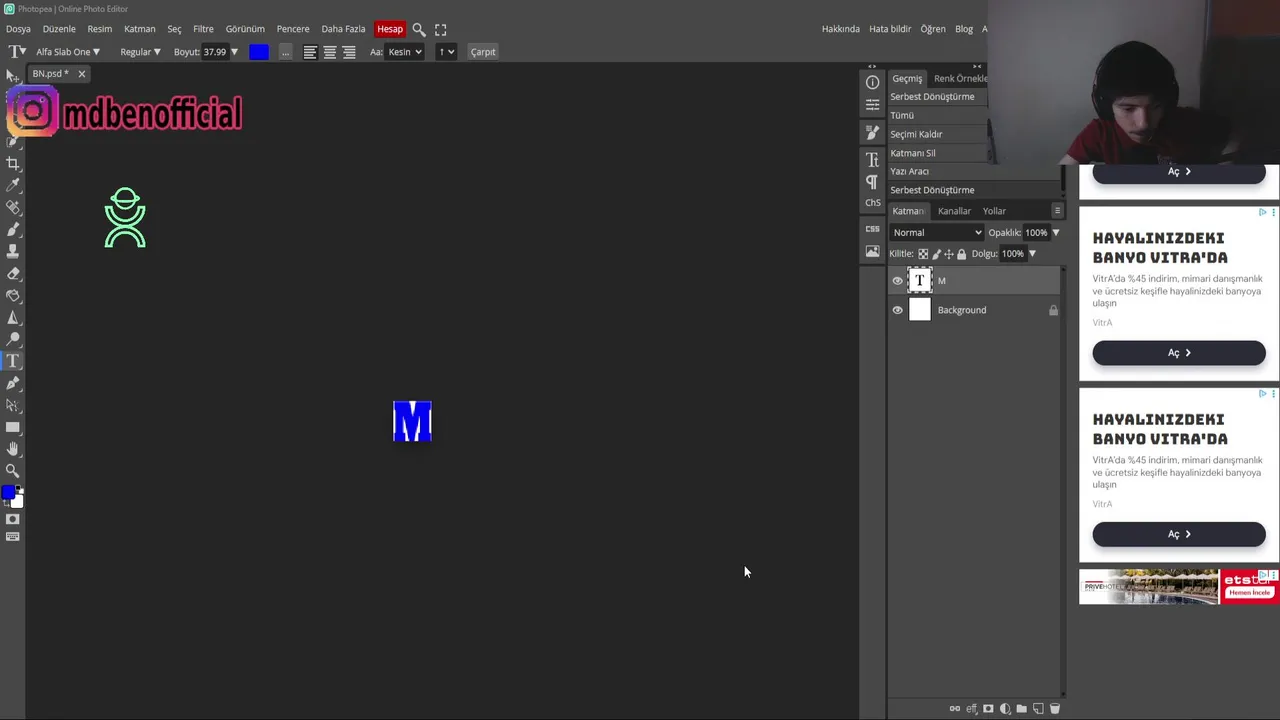Open the Info panel icon
This screenshot has width=1280, height=720.
point(873,82)
